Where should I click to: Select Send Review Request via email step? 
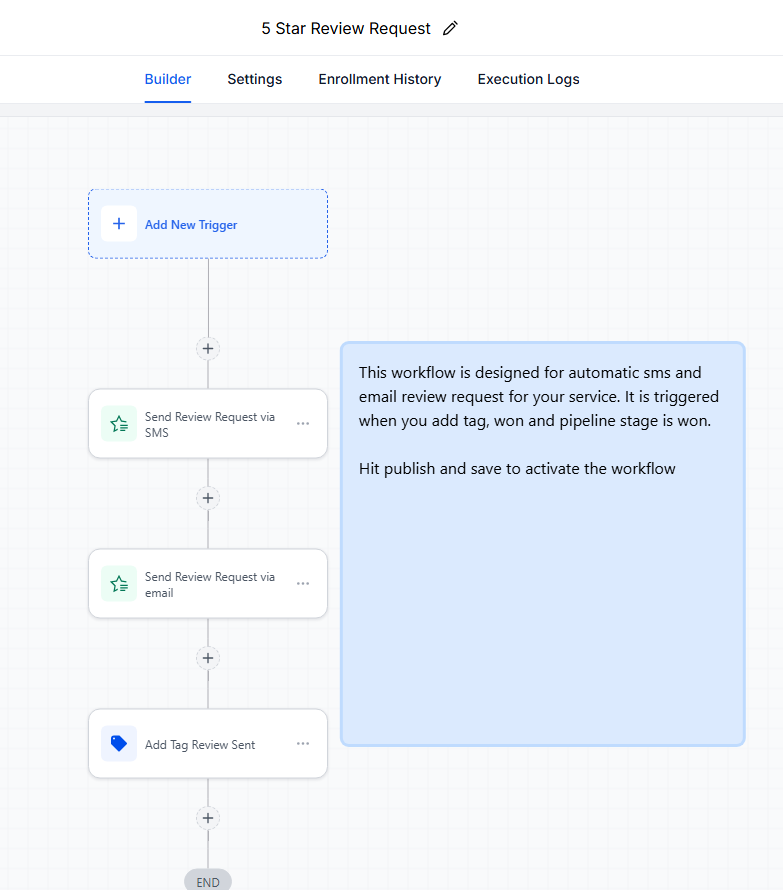click(x=208, y=583)
